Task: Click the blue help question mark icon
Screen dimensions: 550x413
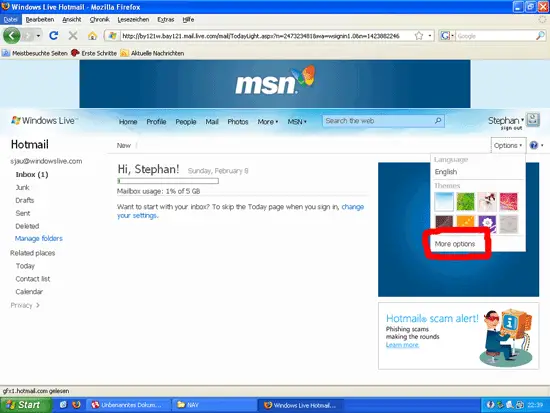Action: pos(534,145)
